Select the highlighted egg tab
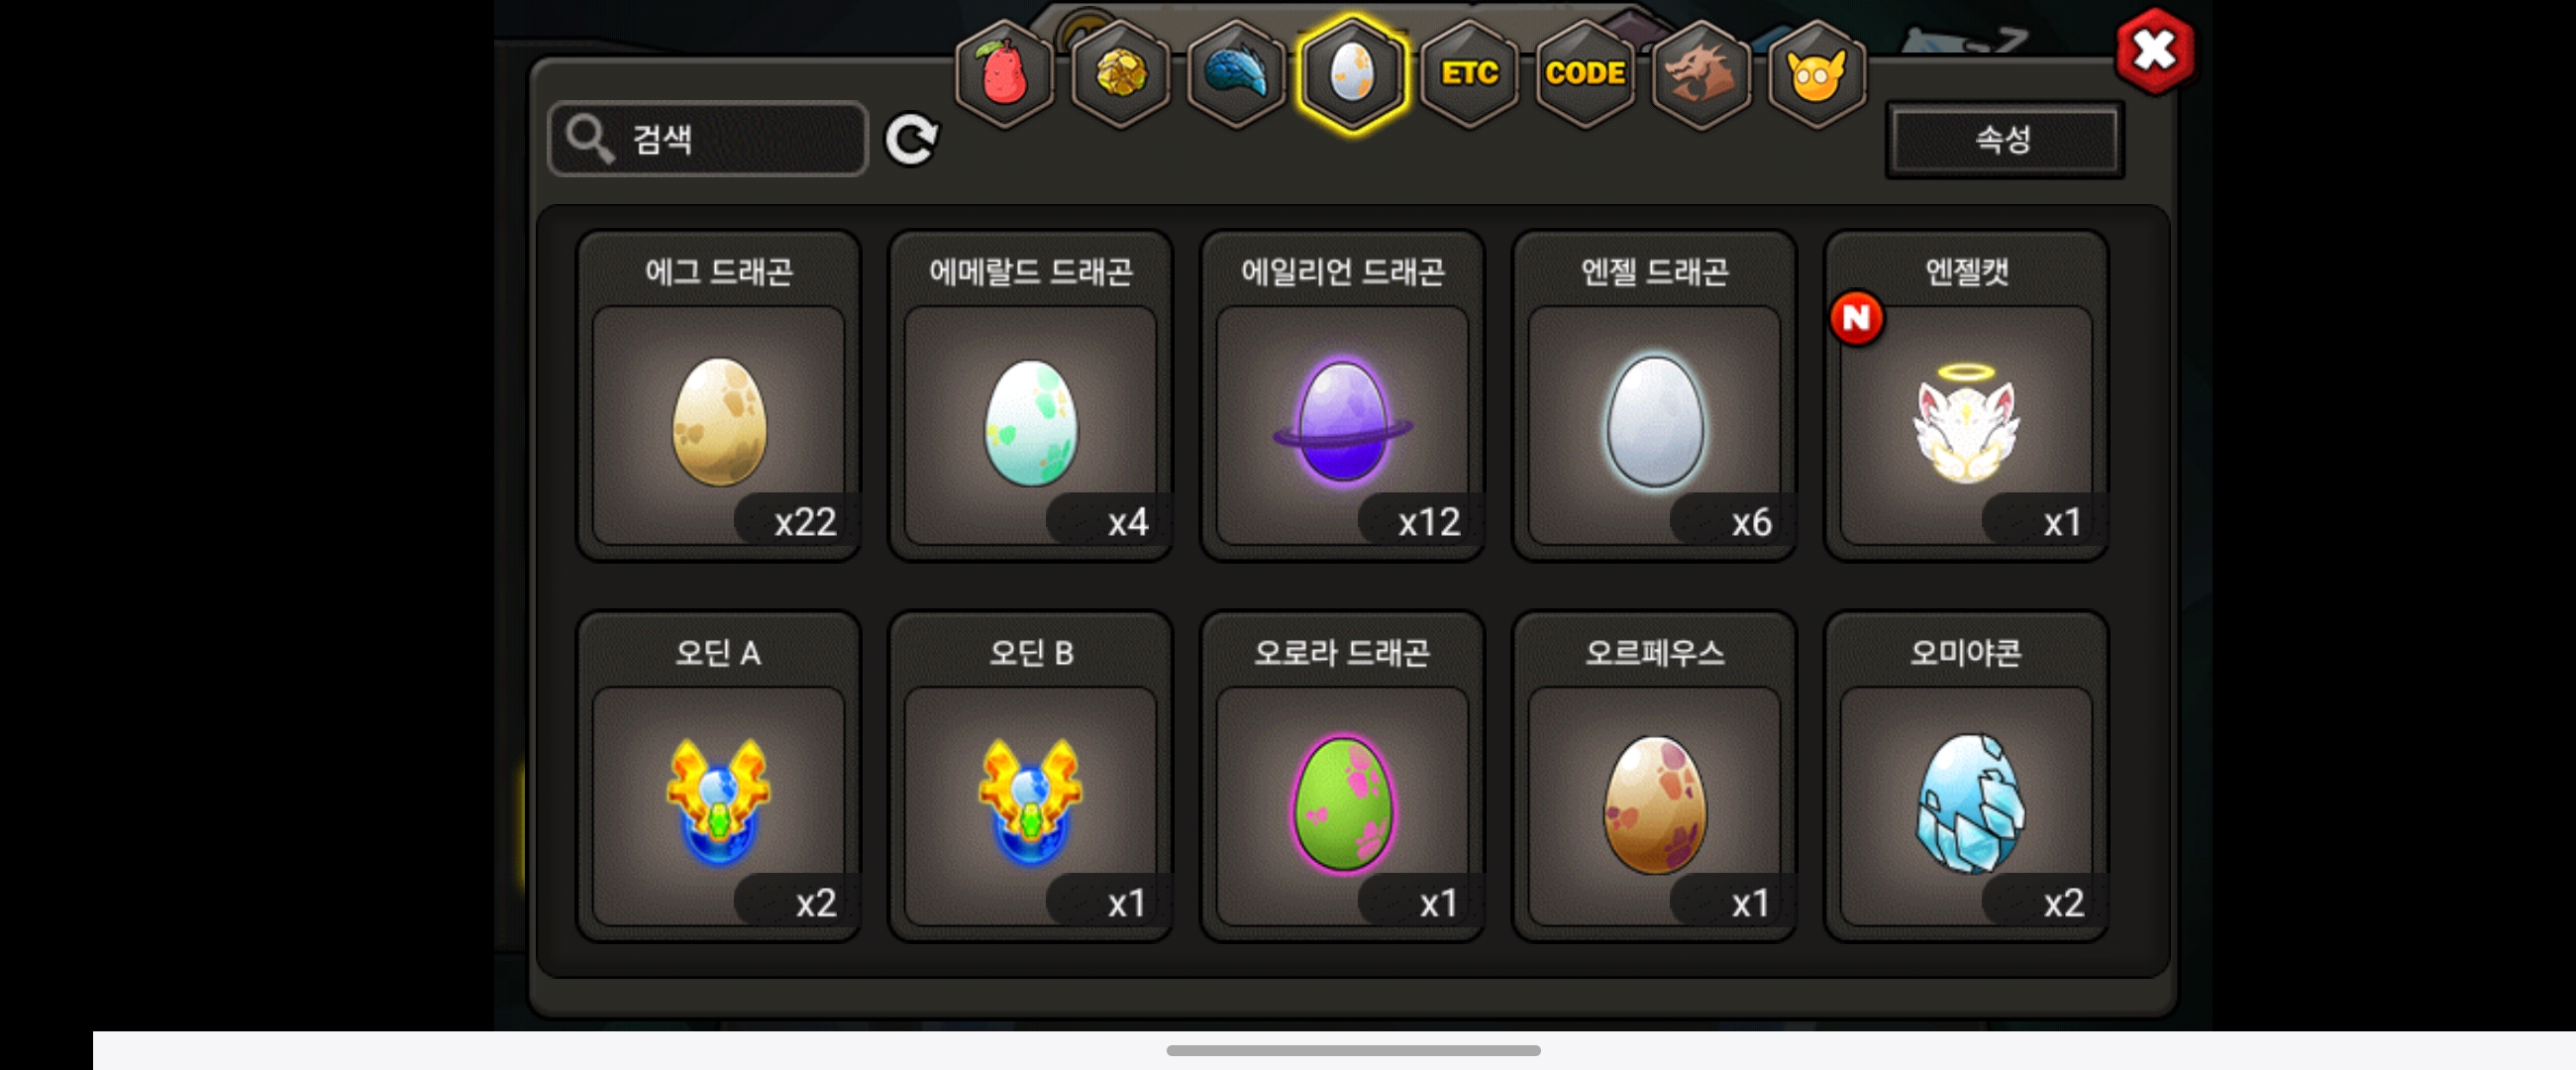 click(1352, 73)
